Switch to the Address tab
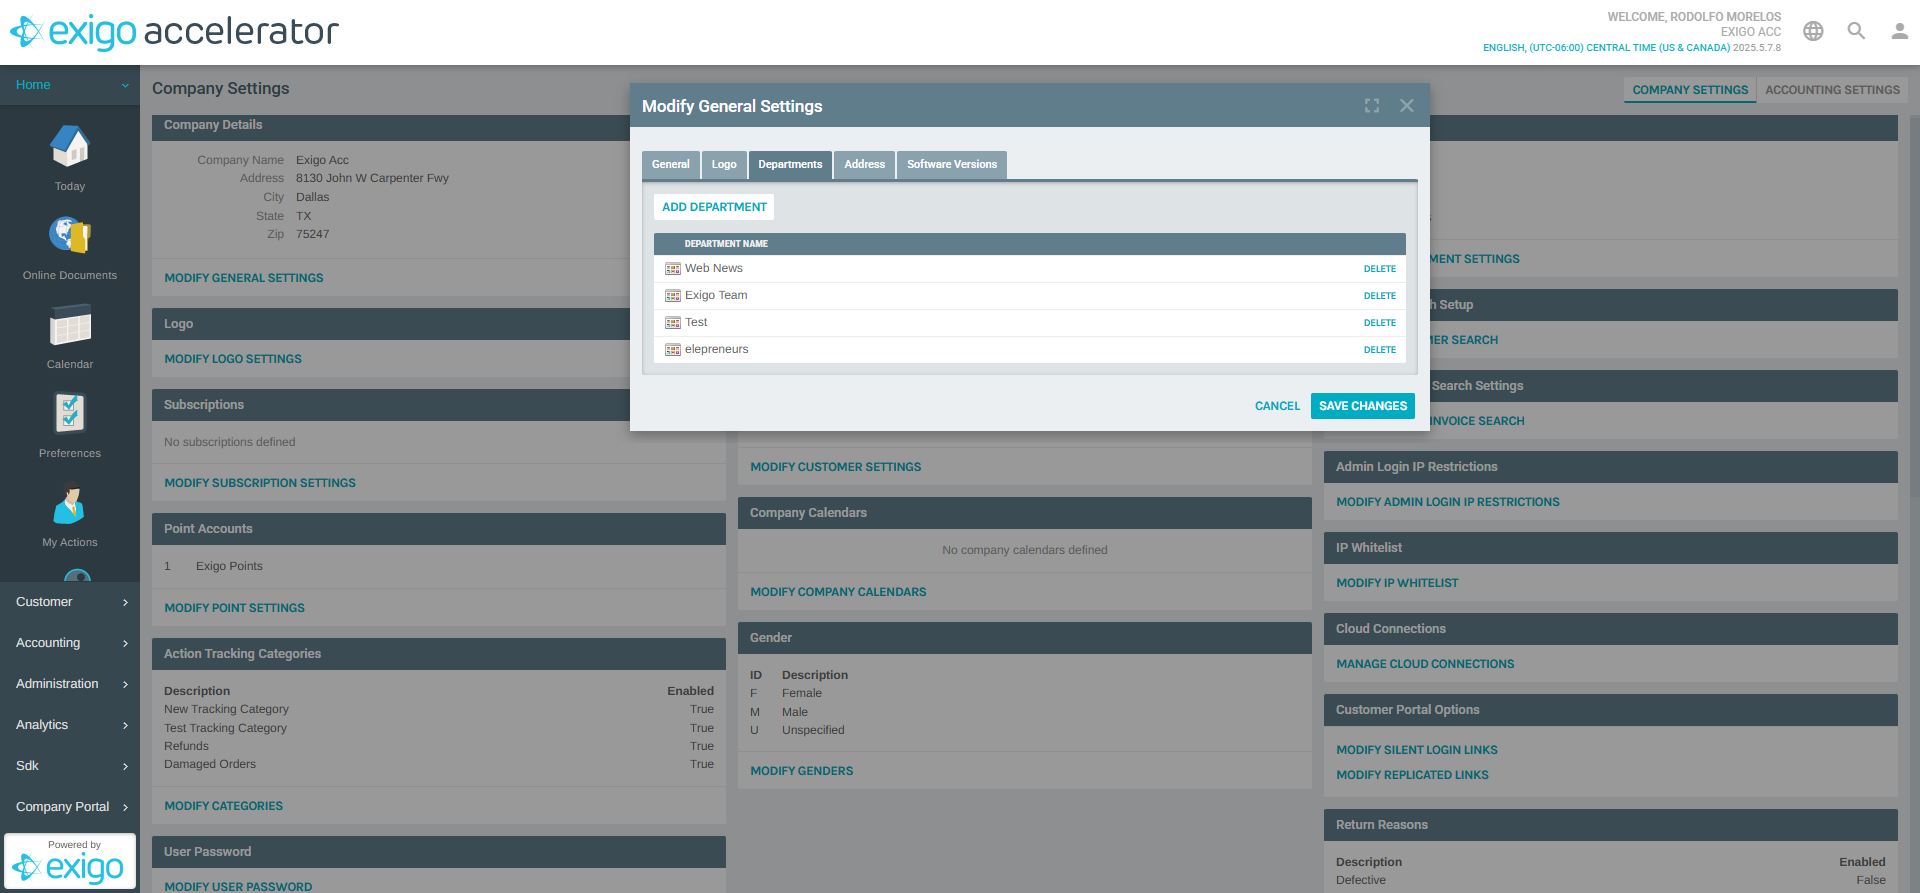1920x893 pixels. (864, 165)
